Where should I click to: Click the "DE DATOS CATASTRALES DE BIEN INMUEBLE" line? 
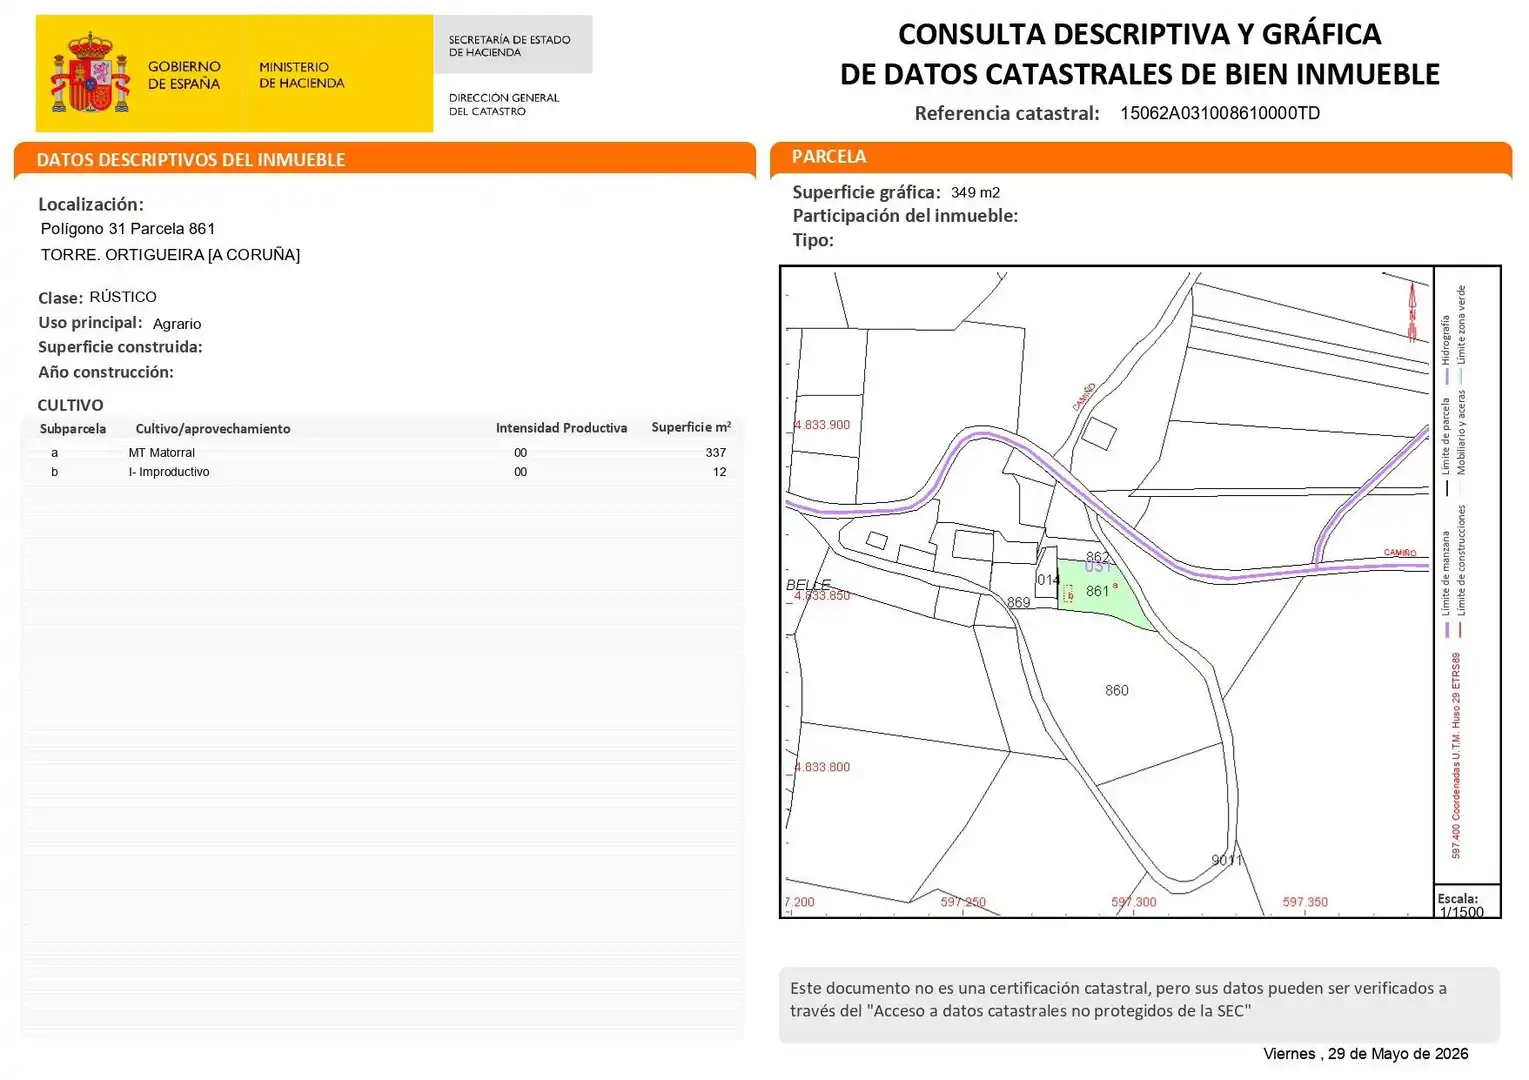[x=1140, y=74]
